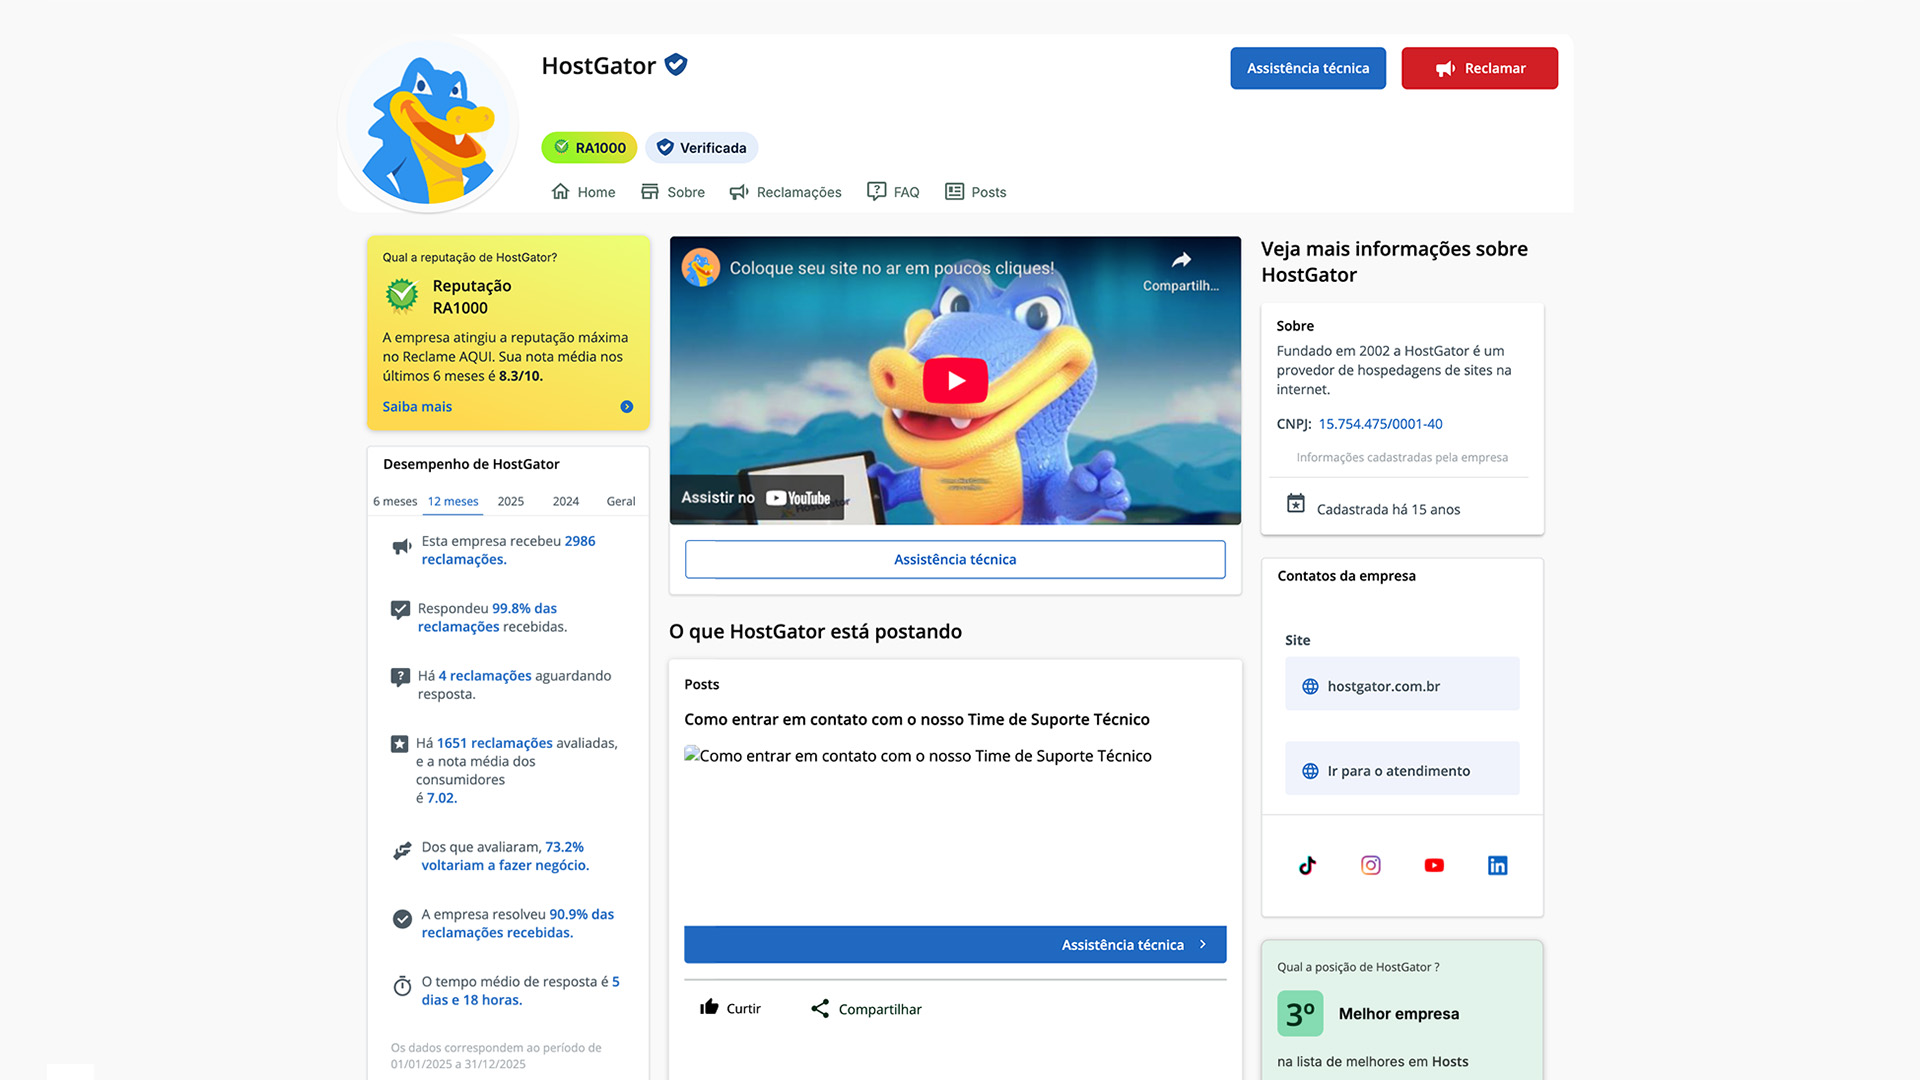Open HostGator's LinkedIn page

coord(1497,865)
